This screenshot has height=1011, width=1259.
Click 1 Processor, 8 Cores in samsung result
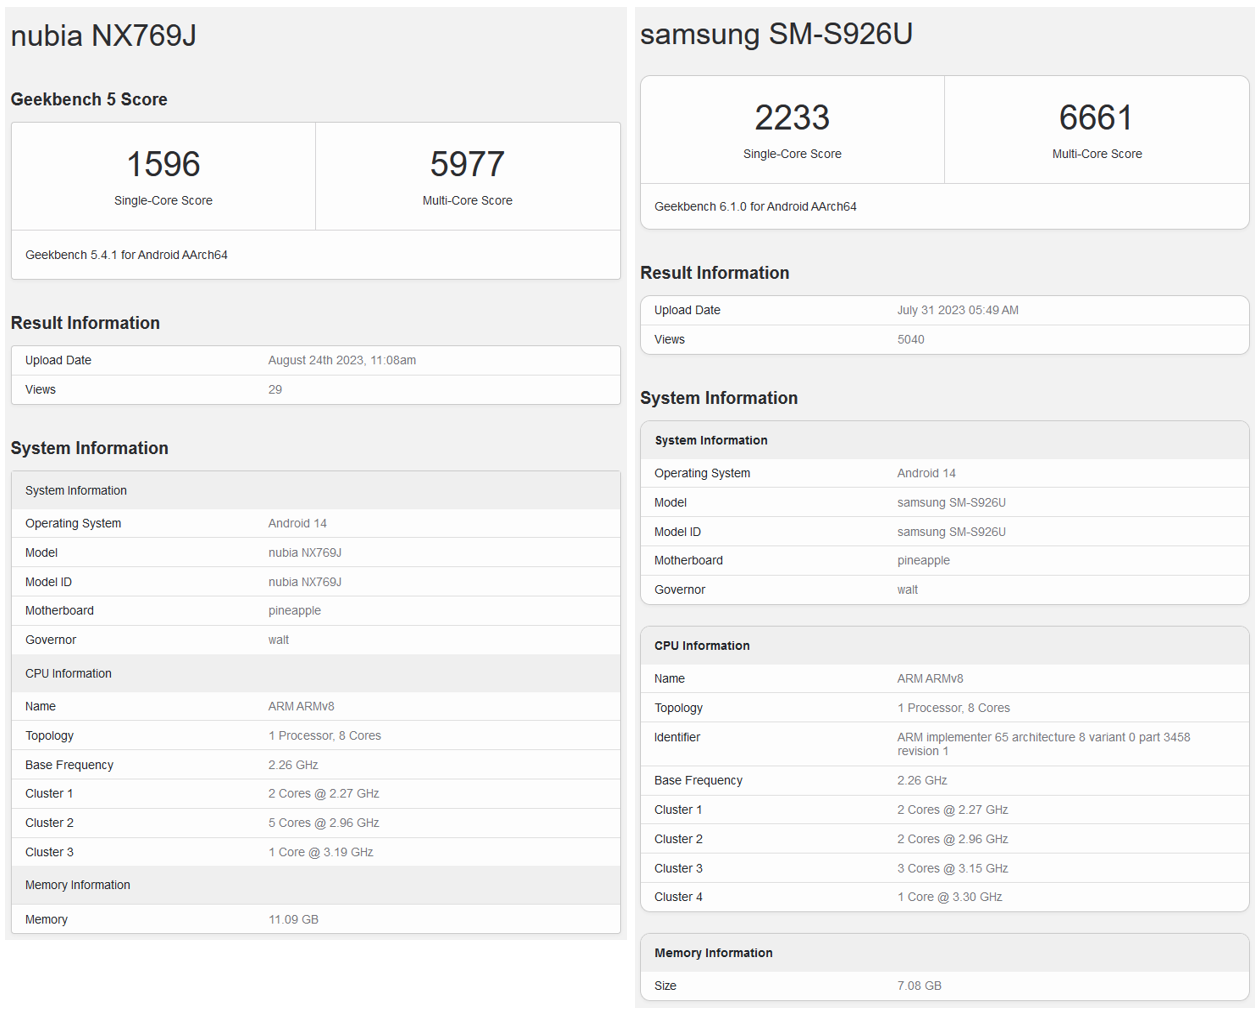(953, 708)
